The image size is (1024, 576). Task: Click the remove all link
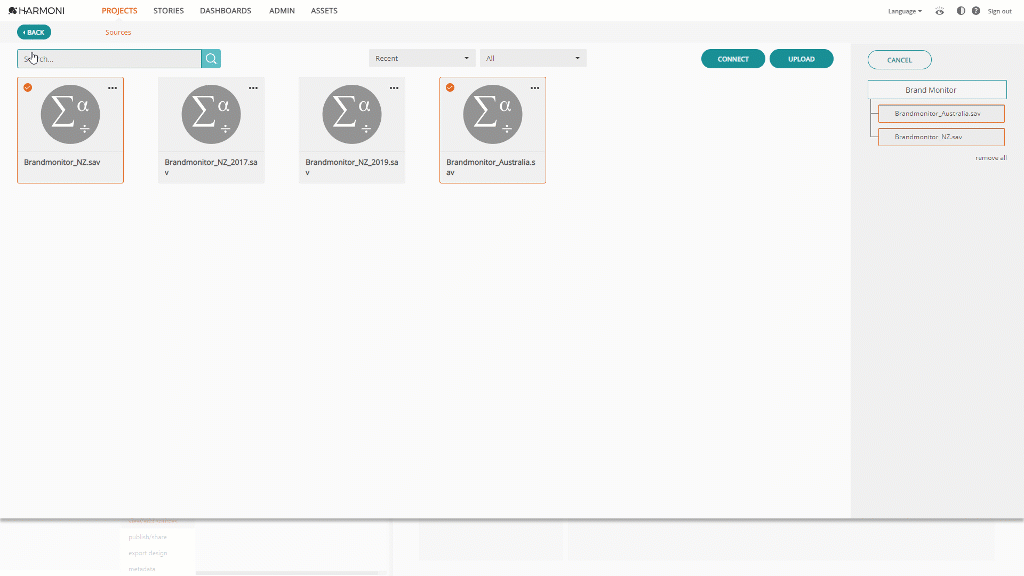click(x=991, y=157)
